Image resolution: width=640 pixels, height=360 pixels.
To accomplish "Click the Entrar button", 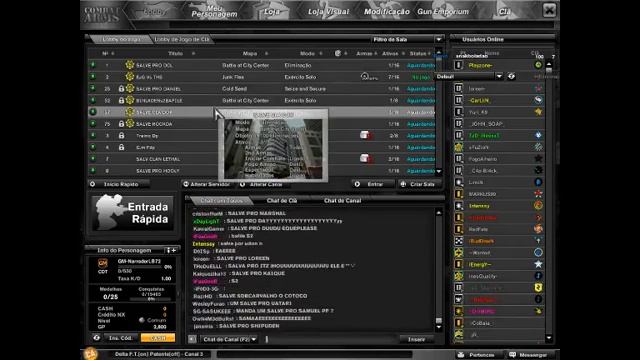I will coord(373,184).
